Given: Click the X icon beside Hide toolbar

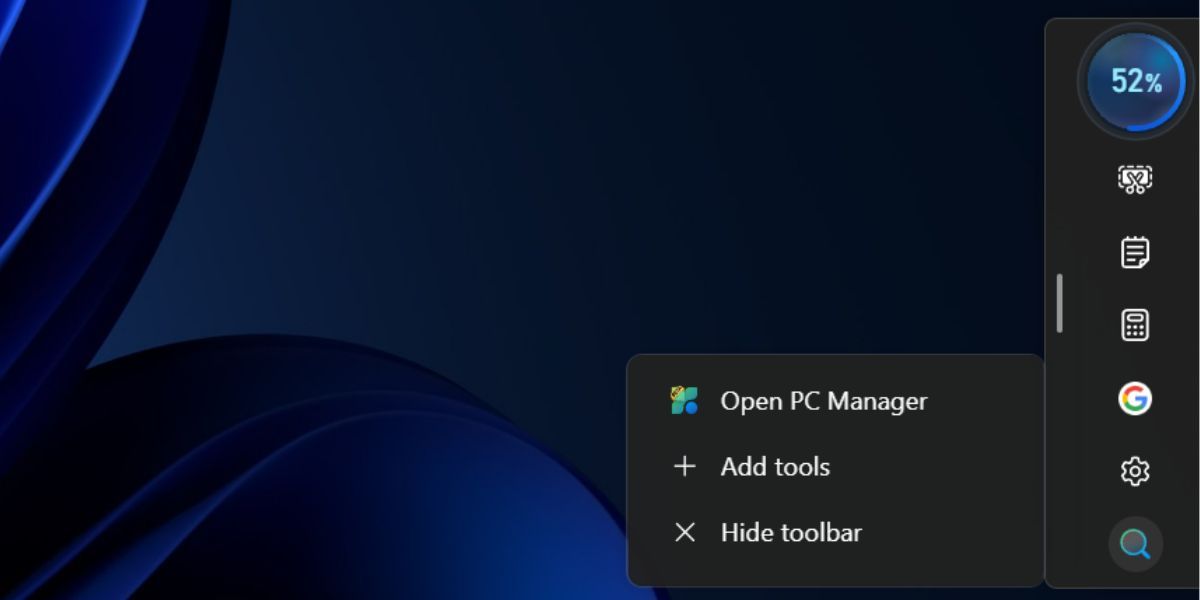Looking at the screenshot, I should pyautogui.click(x=684, y=533).
